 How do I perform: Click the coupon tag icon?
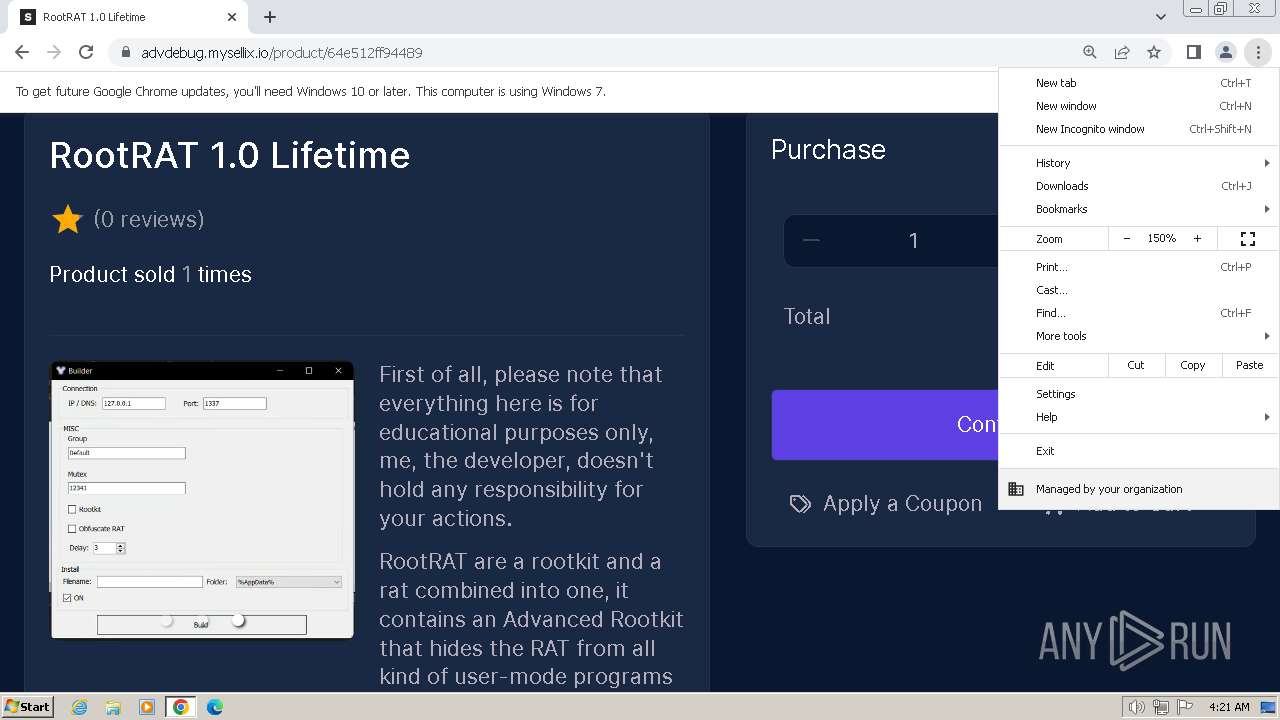pos(800,504)
